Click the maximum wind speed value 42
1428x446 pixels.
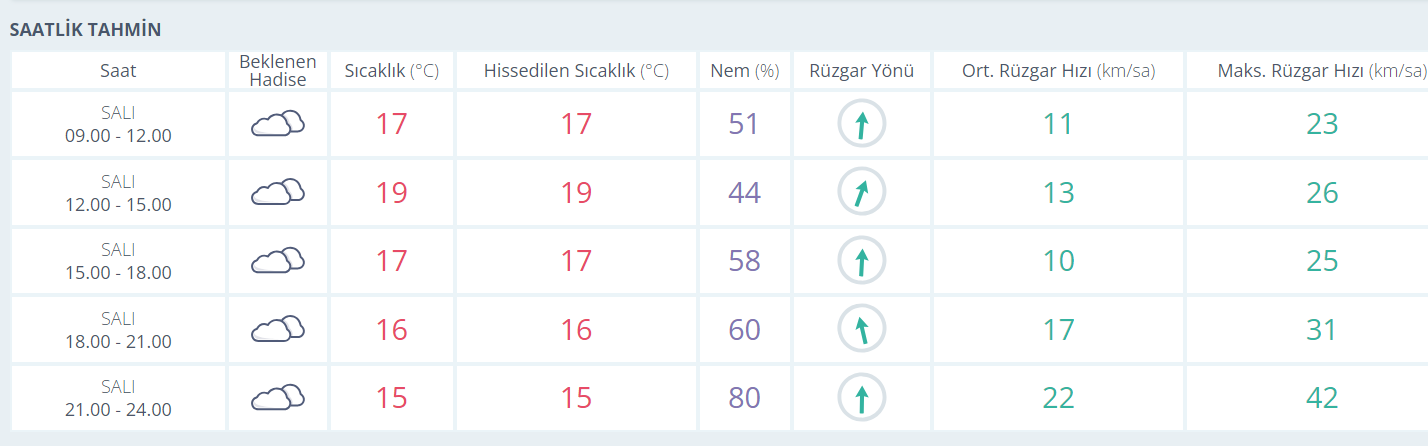click(1322, 398)
